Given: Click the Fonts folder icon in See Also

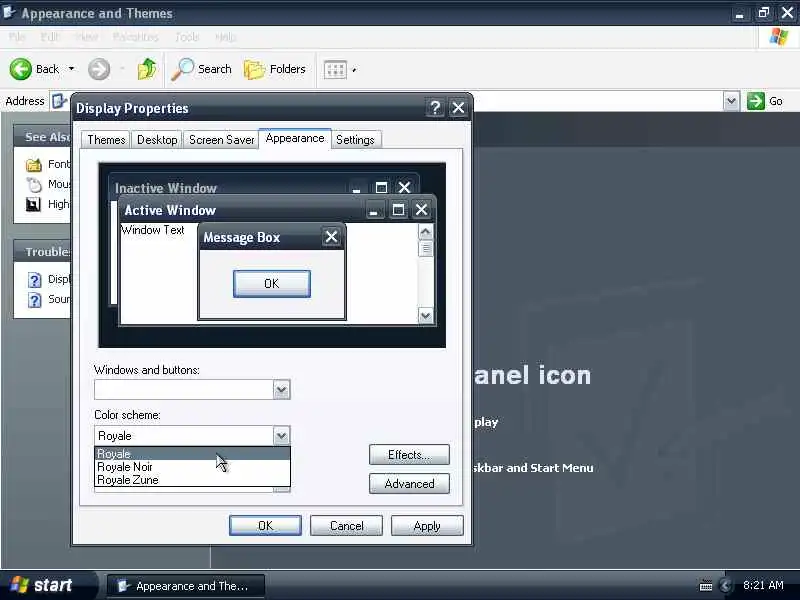Looking at the screenshot, I should (34, 165).
